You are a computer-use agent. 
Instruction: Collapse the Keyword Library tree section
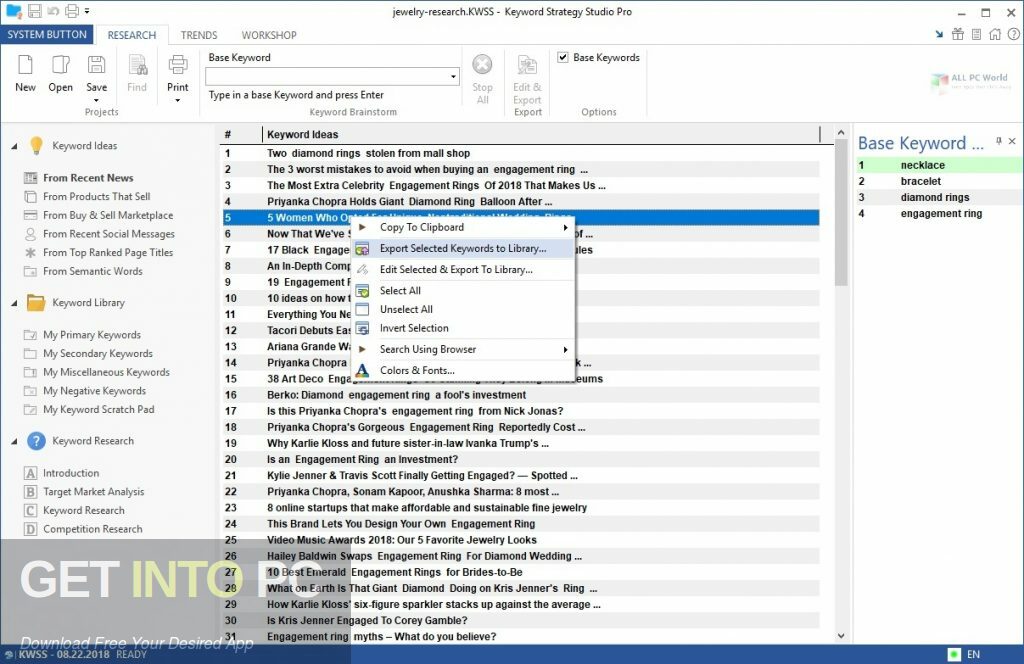click(14, 303)
